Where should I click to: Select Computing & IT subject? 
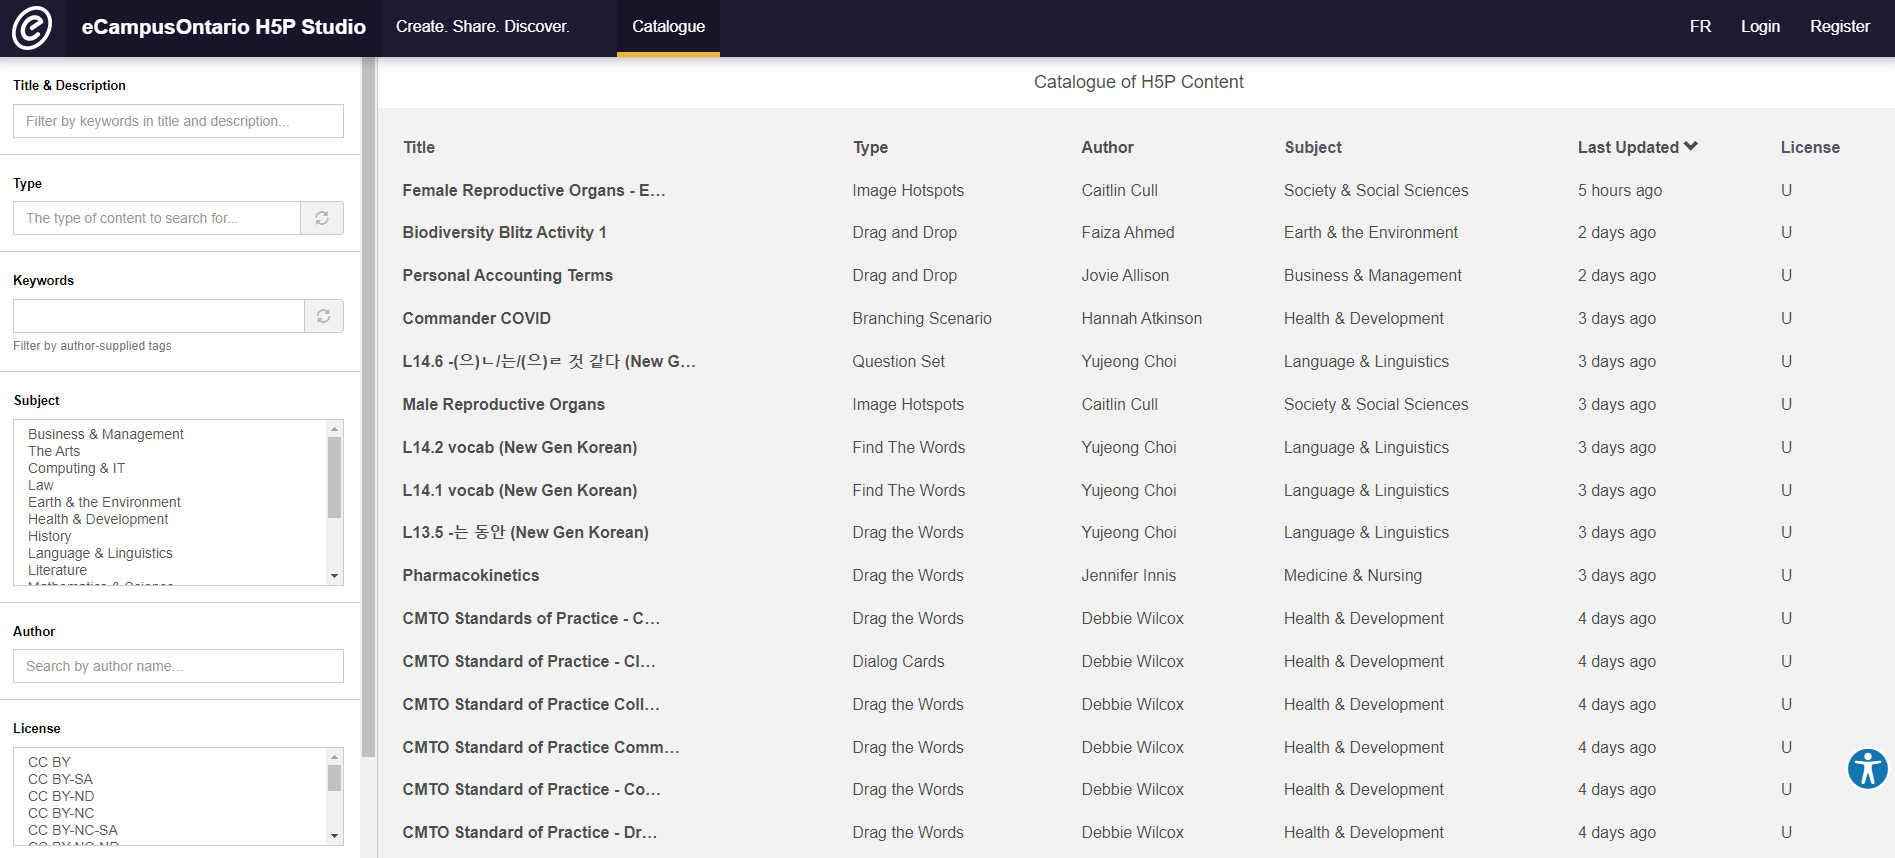[x=76, y=468]
